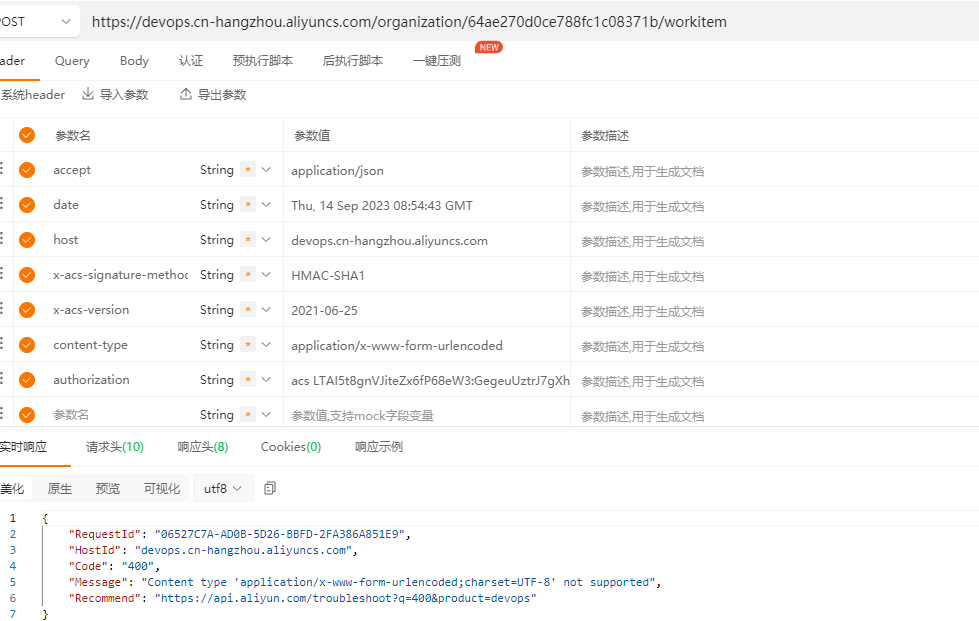Expand type dropdown for x-acs-signature-method row
The height and width of the screenshot is (621, 979).
tap(266, 275)
